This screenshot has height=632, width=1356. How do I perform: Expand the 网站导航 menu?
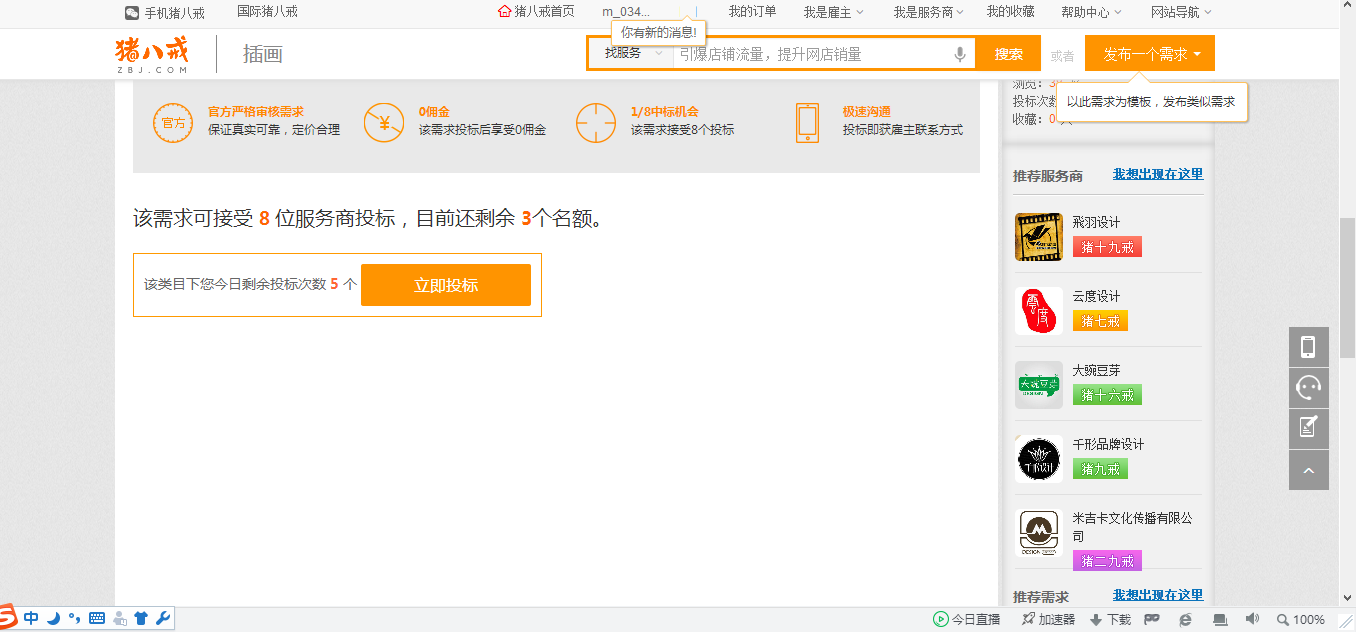(1181, 12)
